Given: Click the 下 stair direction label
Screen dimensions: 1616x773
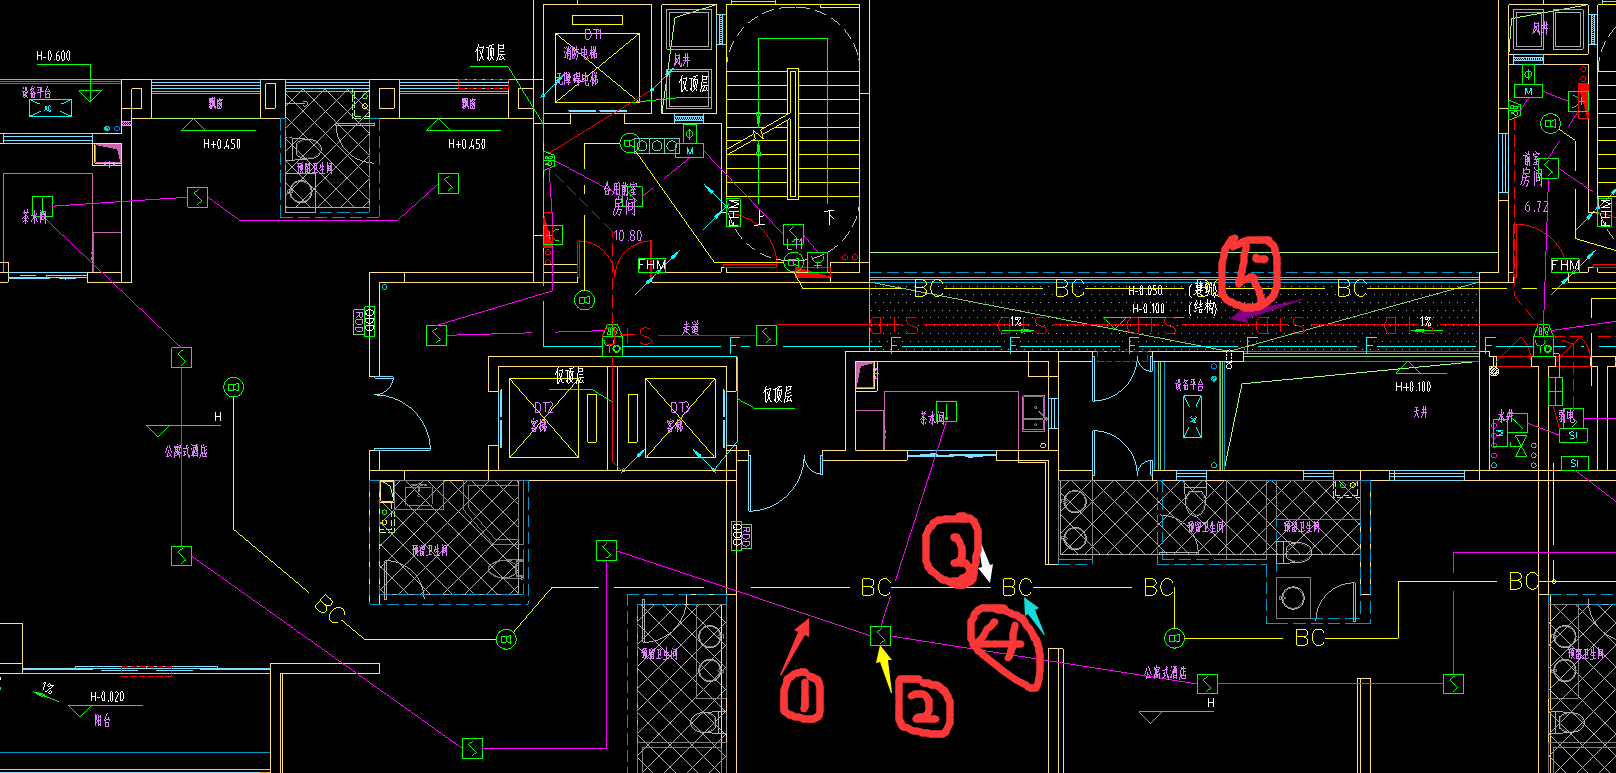Looking at the screenshot, I should tap(829, 216).
